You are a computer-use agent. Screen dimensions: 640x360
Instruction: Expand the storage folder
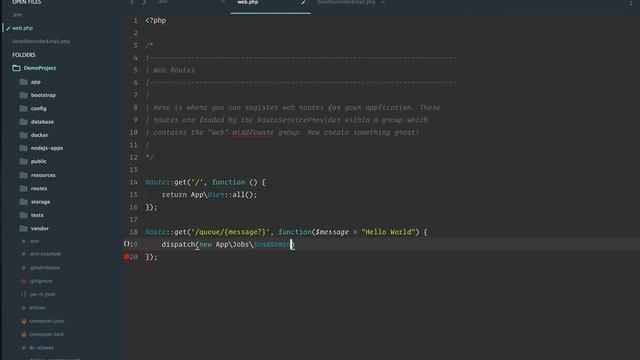[x=40, y=202]
